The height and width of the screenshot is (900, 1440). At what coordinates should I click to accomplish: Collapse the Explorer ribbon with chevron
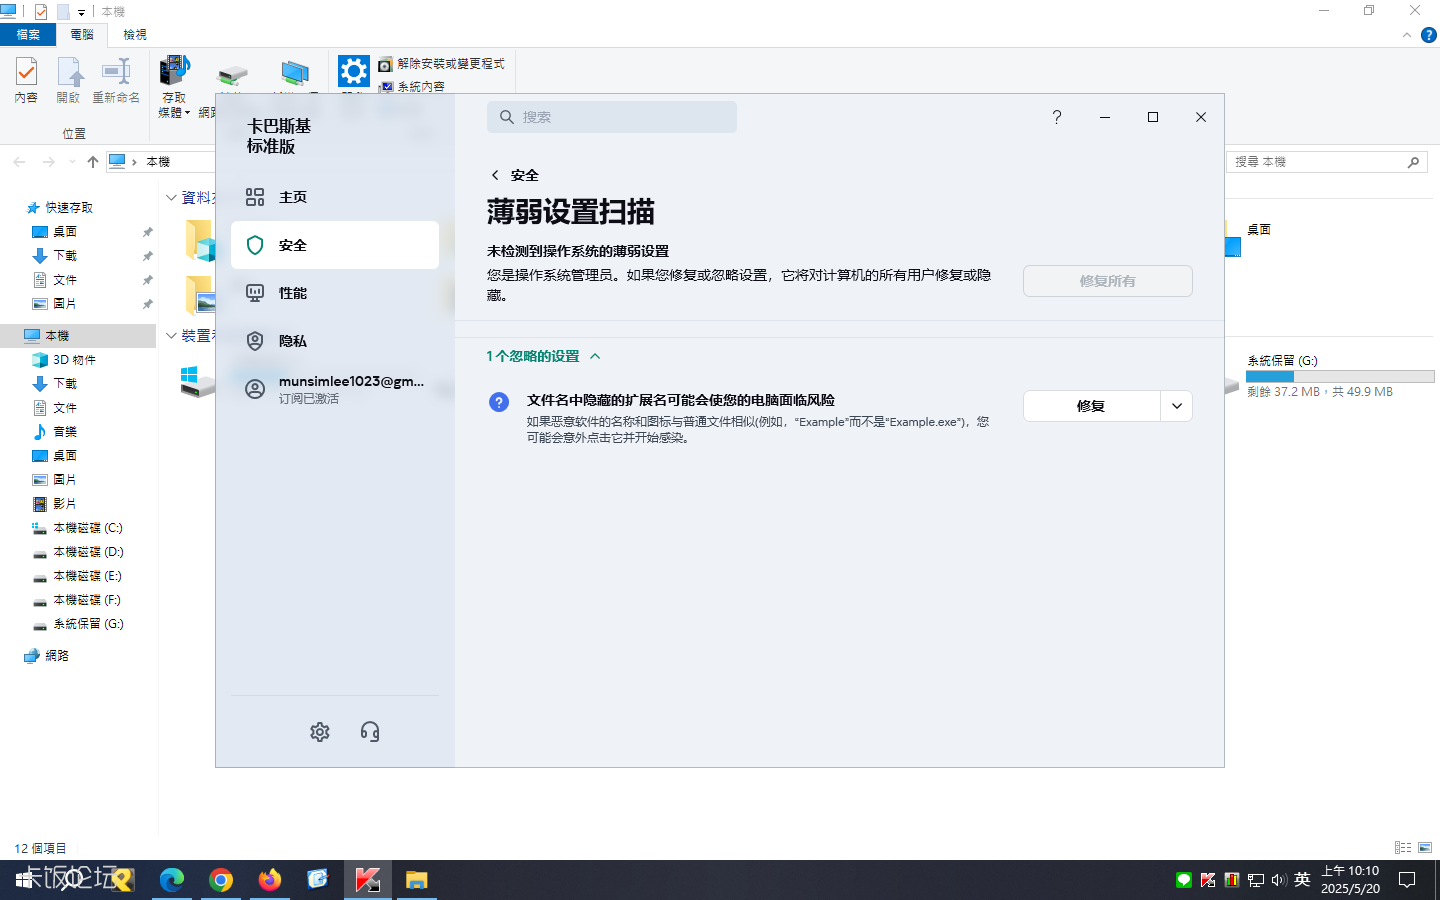click(1407, 35)
